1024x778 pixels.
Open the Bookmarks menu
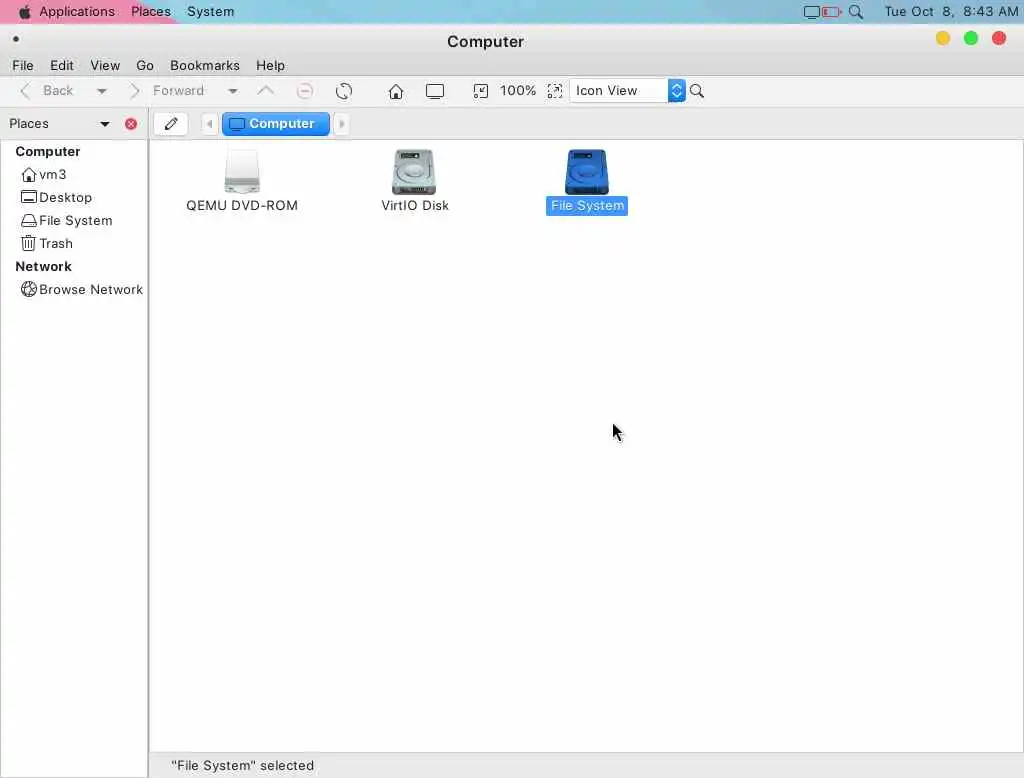205,65
